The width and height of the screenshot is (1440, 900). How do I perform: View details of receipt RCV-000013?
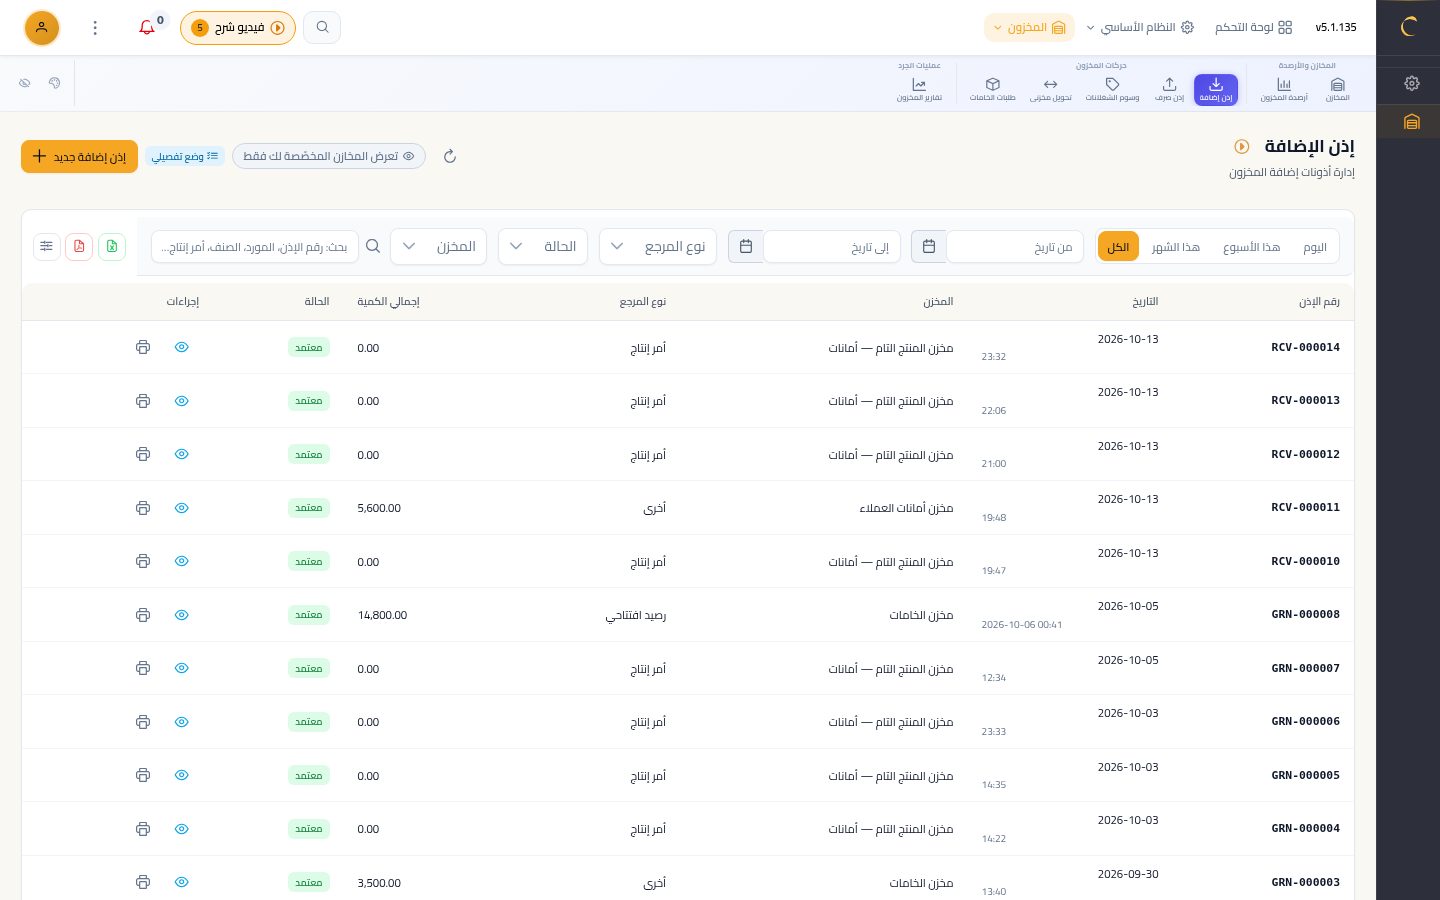[181, 401]
